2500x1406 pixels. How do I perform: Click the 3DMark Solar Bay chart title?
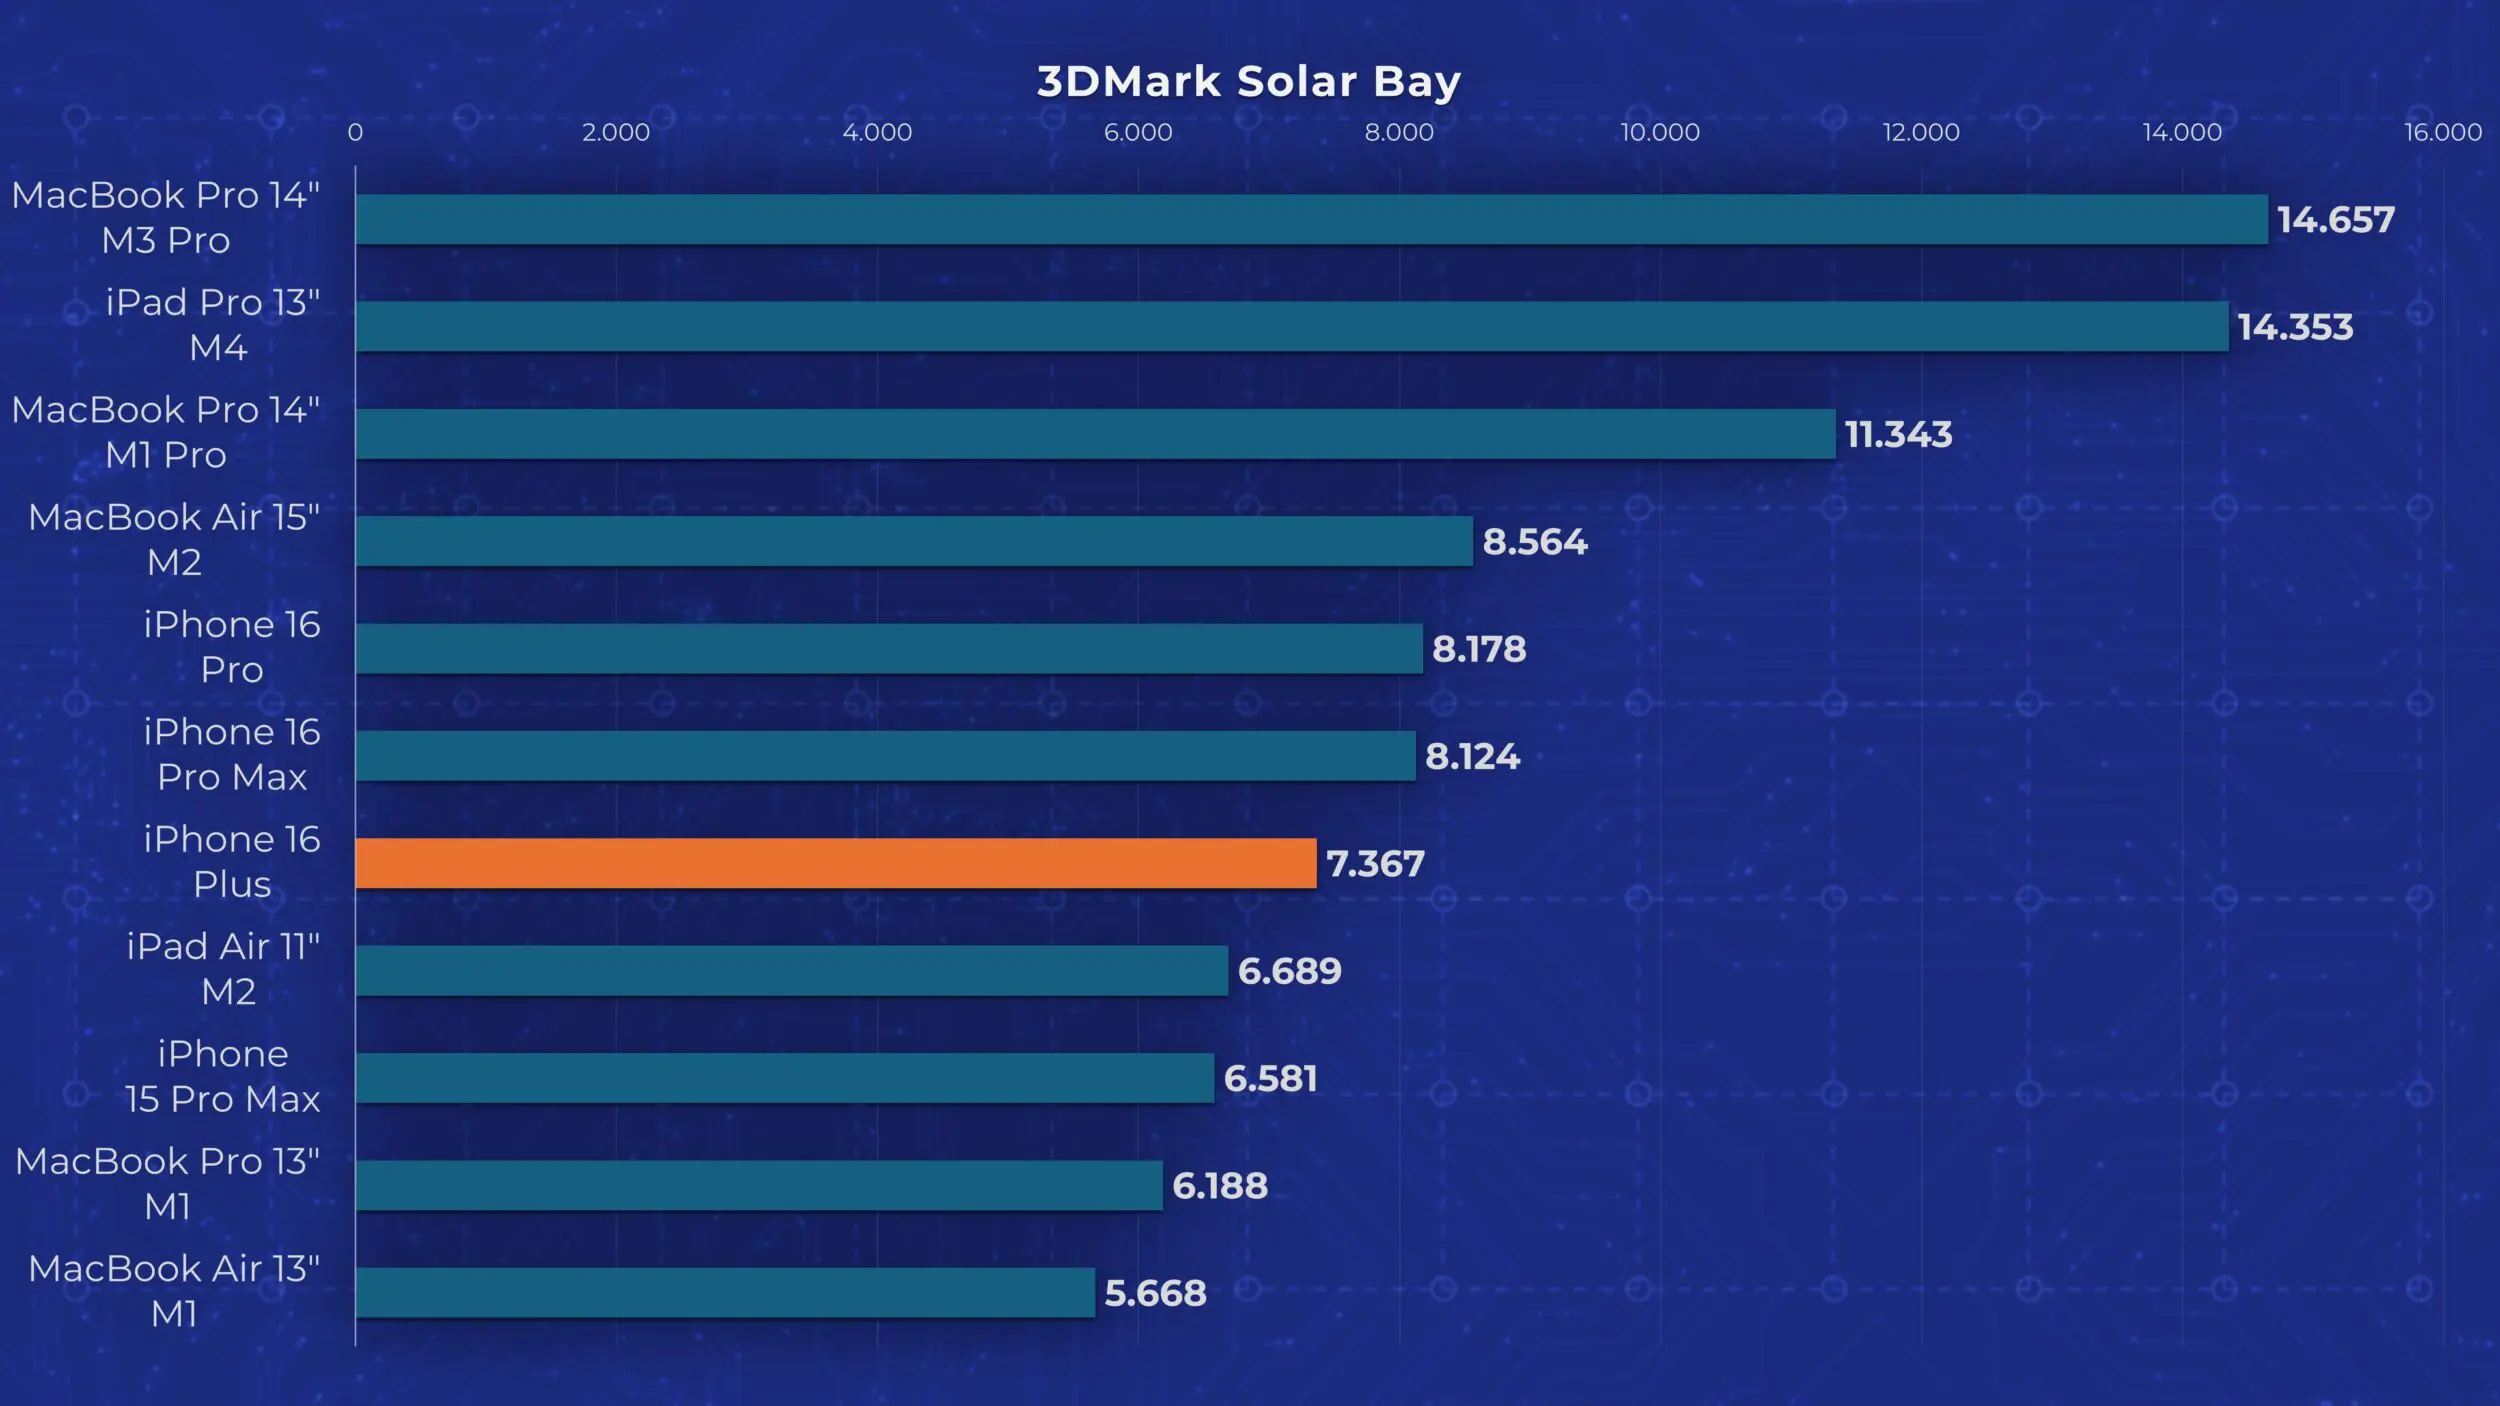click(1249, 82)
